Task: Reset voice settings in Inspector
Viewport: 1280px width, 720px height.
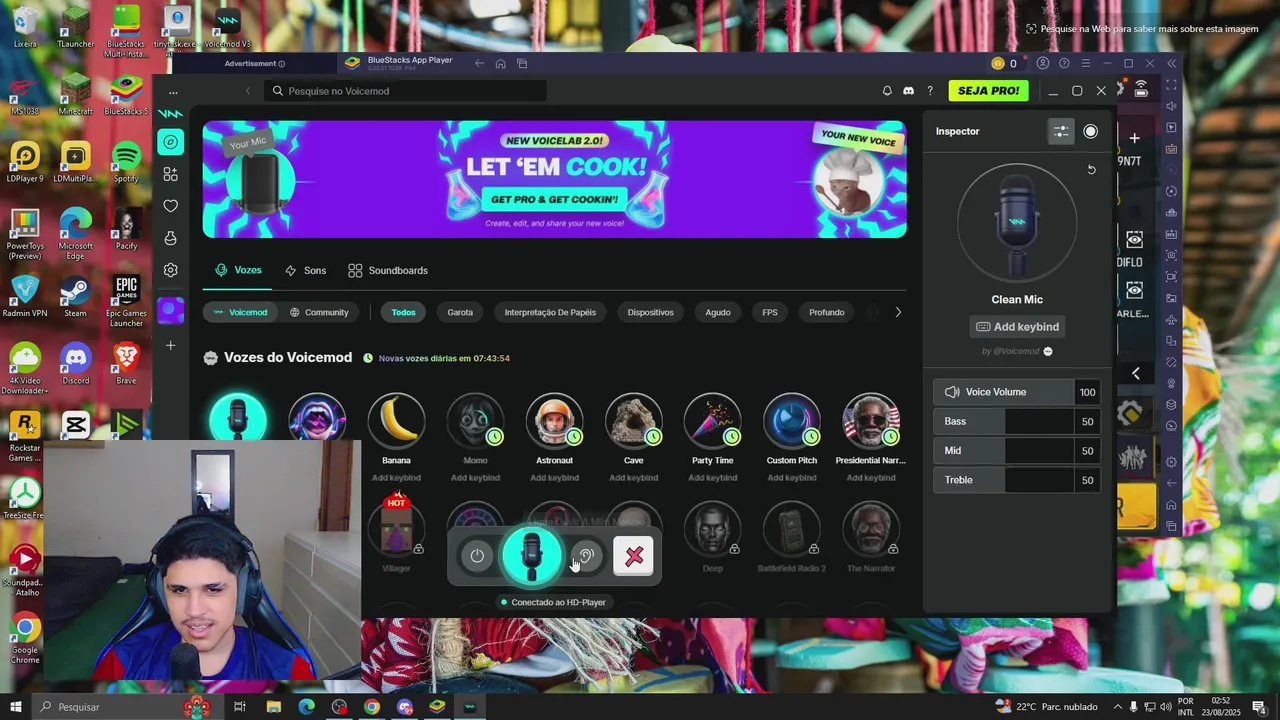Action: [x=1091, y=170]
